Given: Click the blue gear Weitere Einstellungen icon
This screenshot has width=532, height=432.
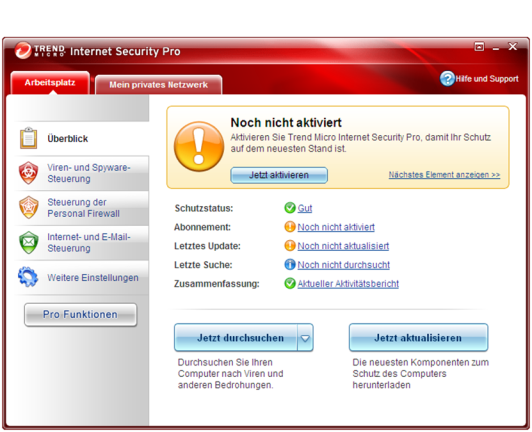Looking at the screenshot, I should 28,277.
